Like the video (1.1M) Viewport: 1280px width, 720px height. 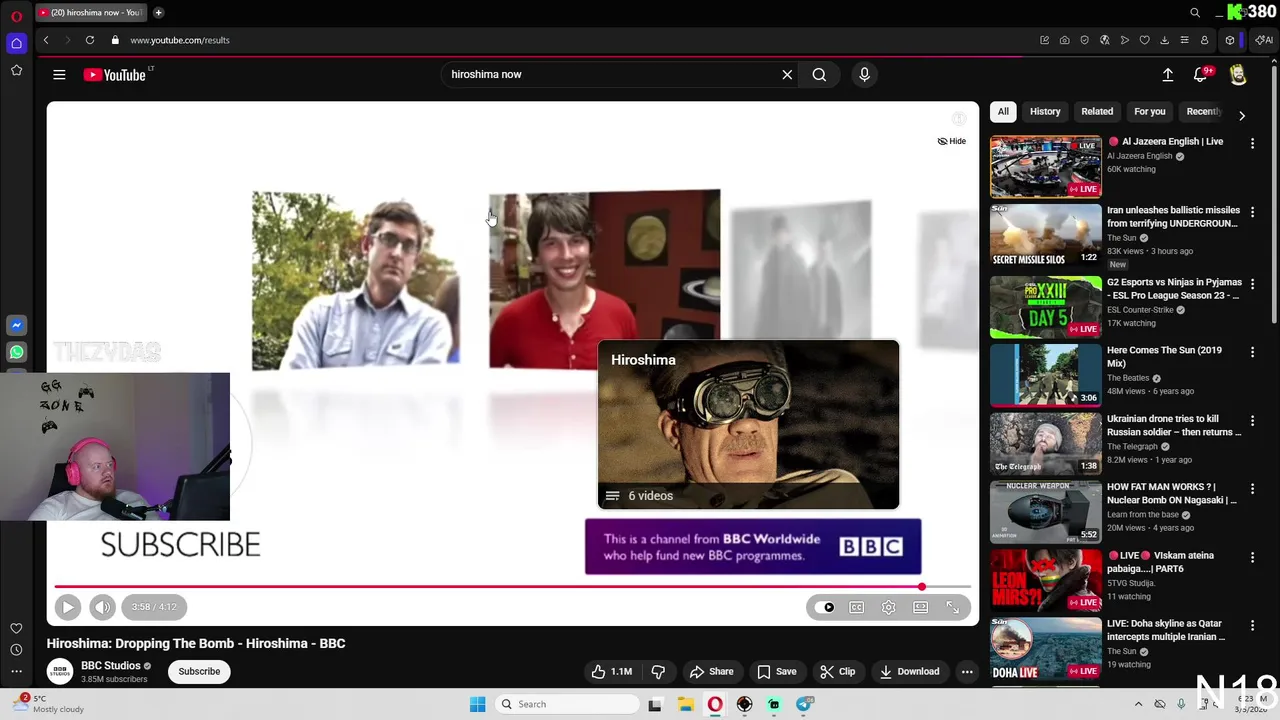pos(611,672)
